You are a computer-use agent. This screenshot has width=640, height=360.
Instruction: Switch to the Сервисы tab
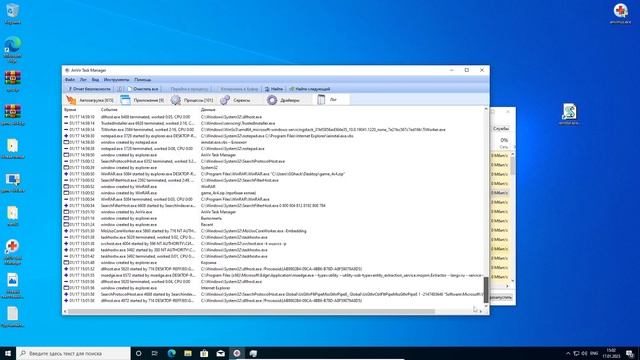(x=236, y=100)
